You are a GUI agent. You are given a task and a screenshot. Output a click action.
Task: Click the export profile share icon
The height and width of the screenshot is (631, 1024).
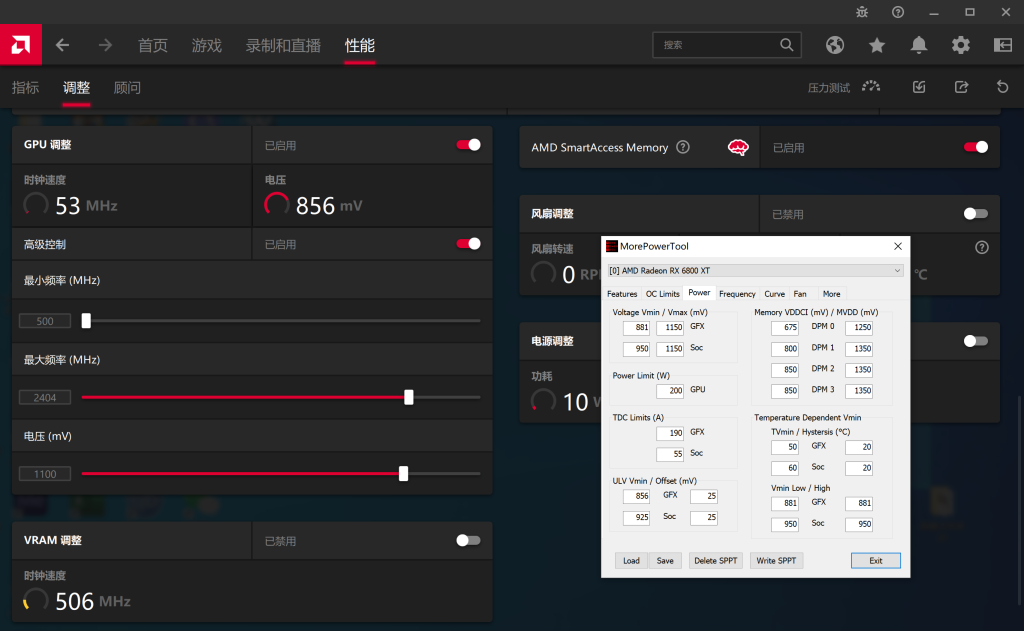961,87
